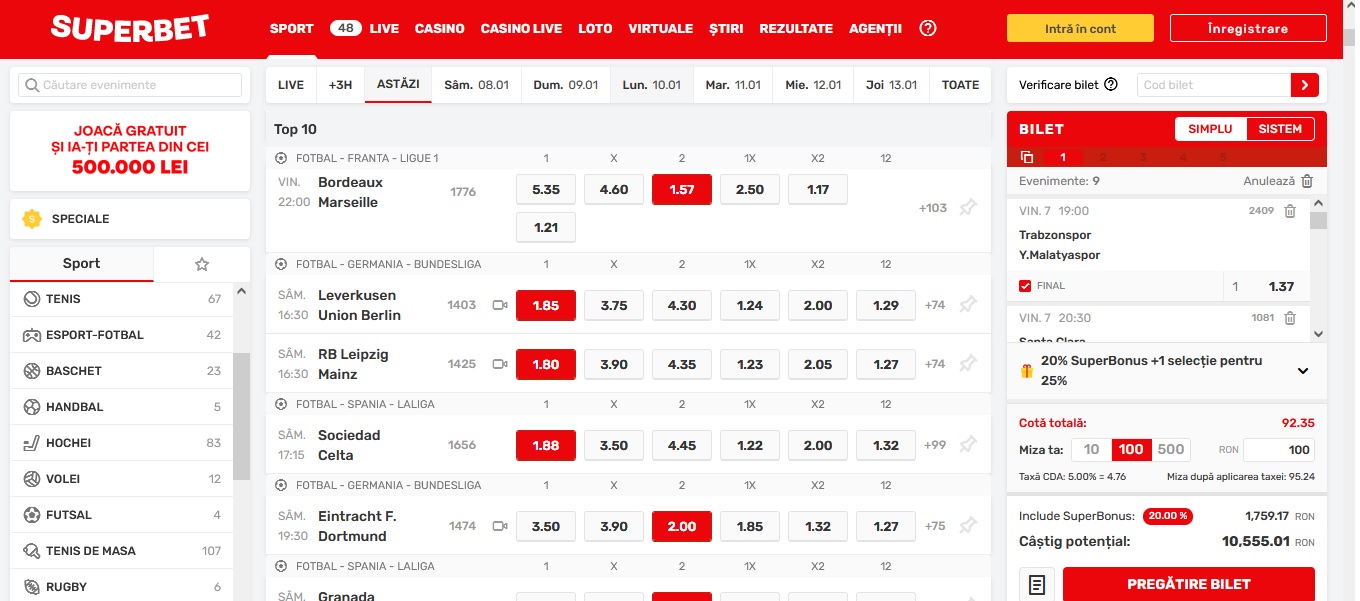Select the Handbal sport icon
1360x601 pixels.
point(31,407)
